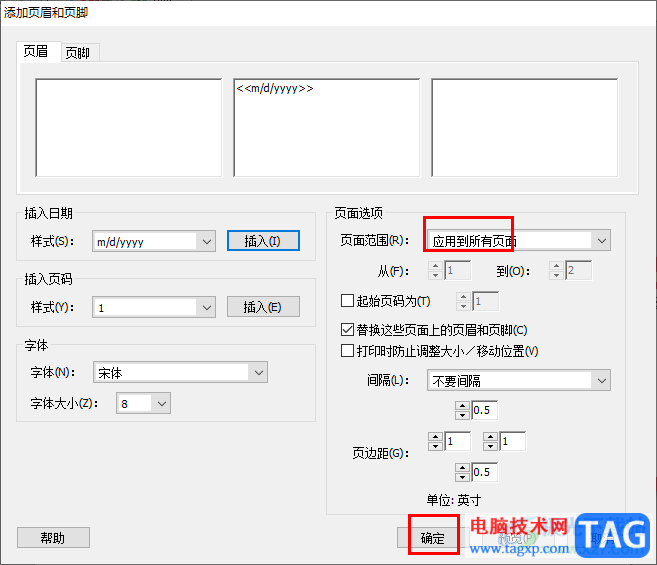The height and width of the screenshot is (565, 657).
Task: Open the font size dropdown showing 8
Action: coord(162,403)
